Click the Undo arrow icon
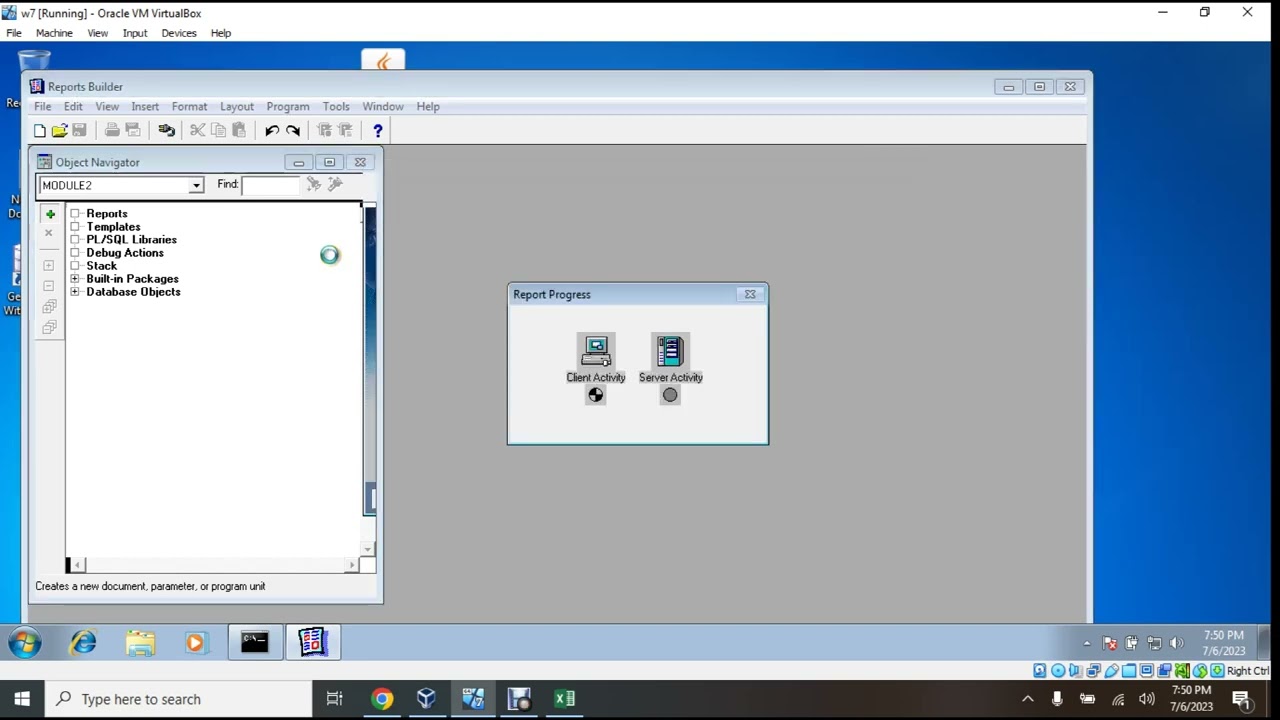The height and width of the screenshot is (720, 1280). (x=271, y=130)
